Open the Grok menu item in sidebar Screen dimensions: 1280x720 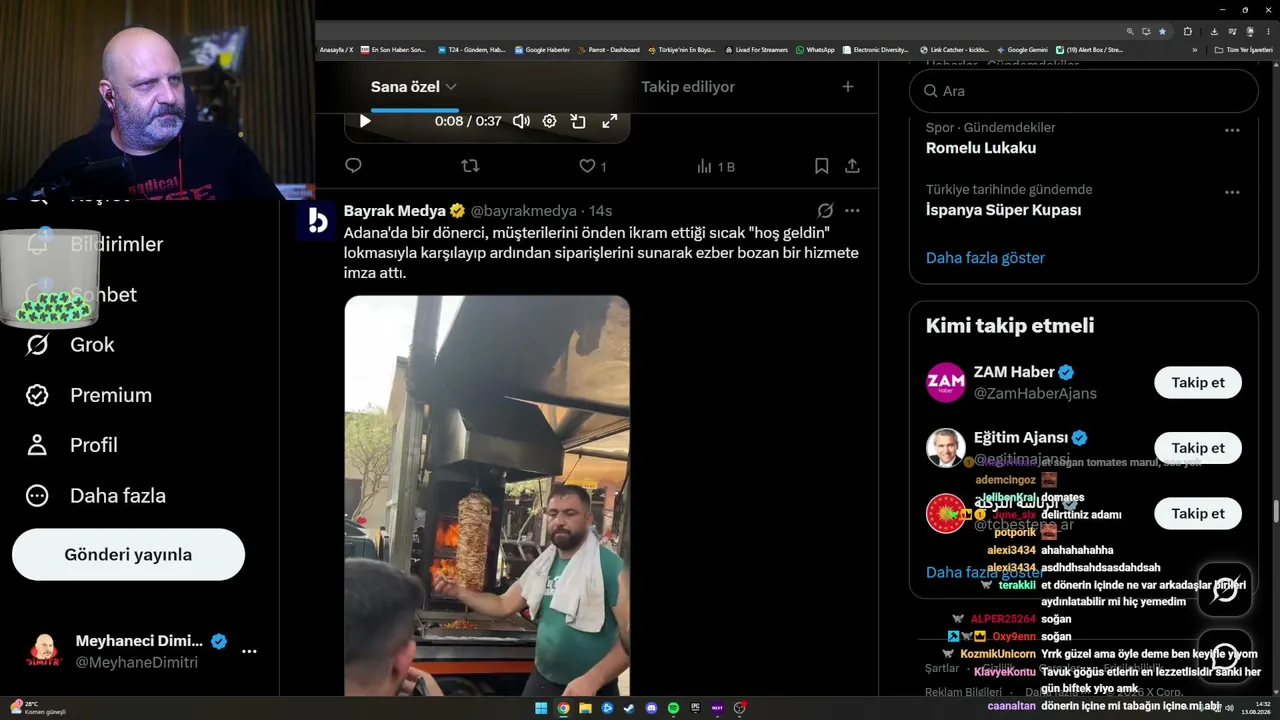70,345
